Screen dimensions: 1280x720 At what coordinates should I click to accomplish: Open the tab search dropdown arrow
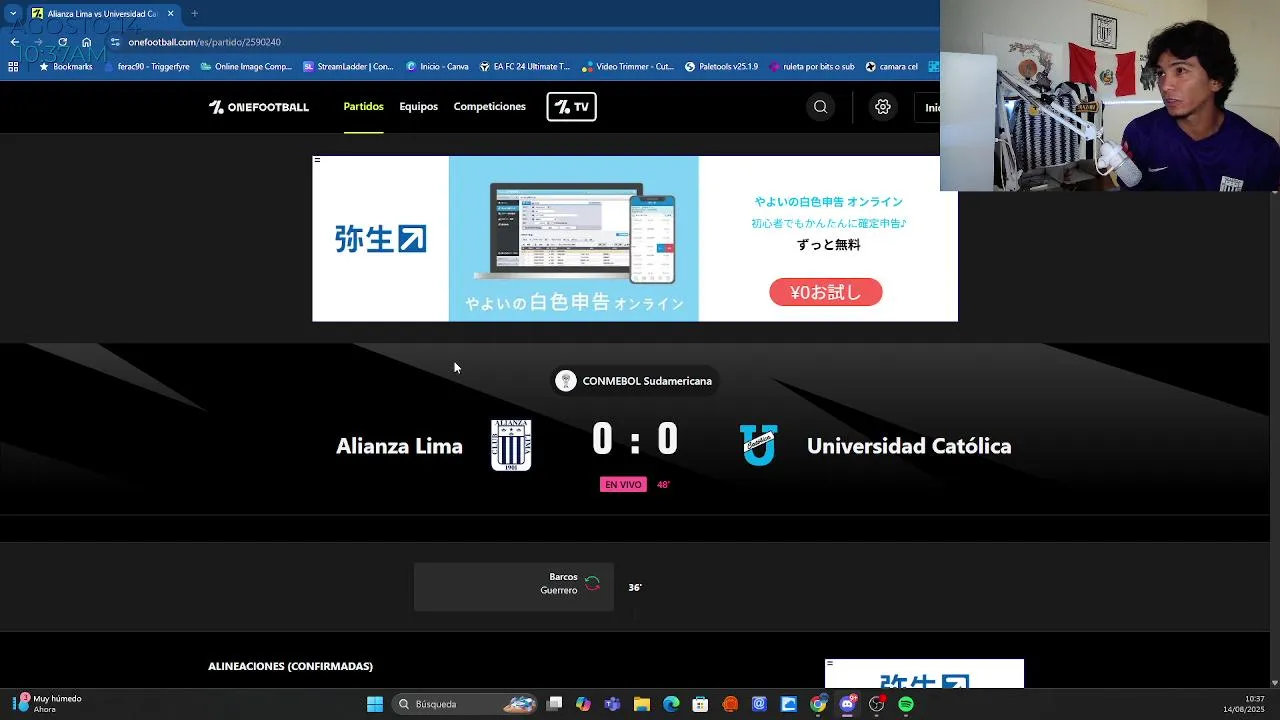[13, 14]
